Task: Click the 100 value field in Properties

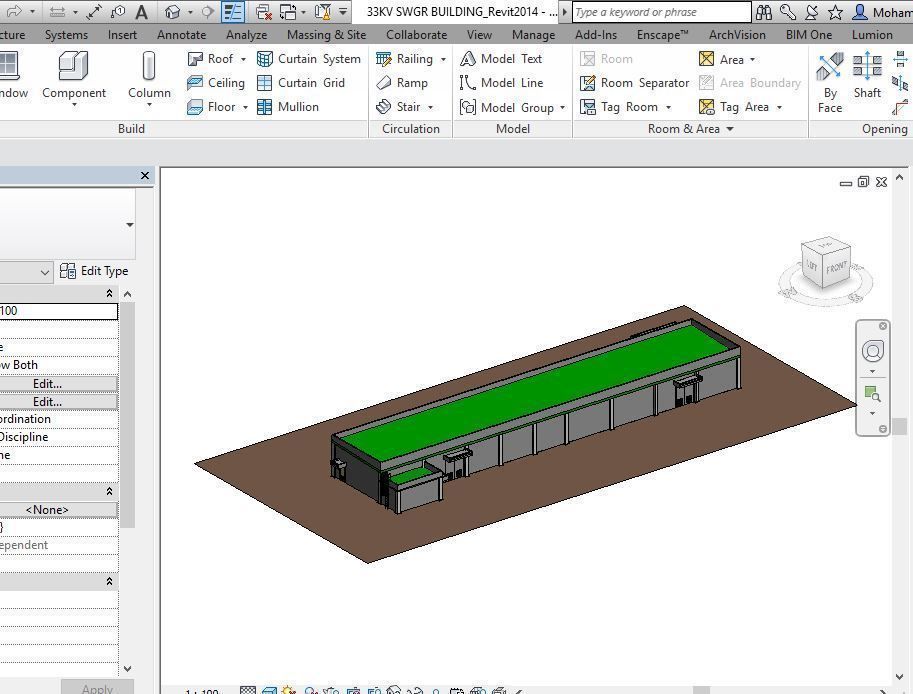Action: click(x=58, y=311)
